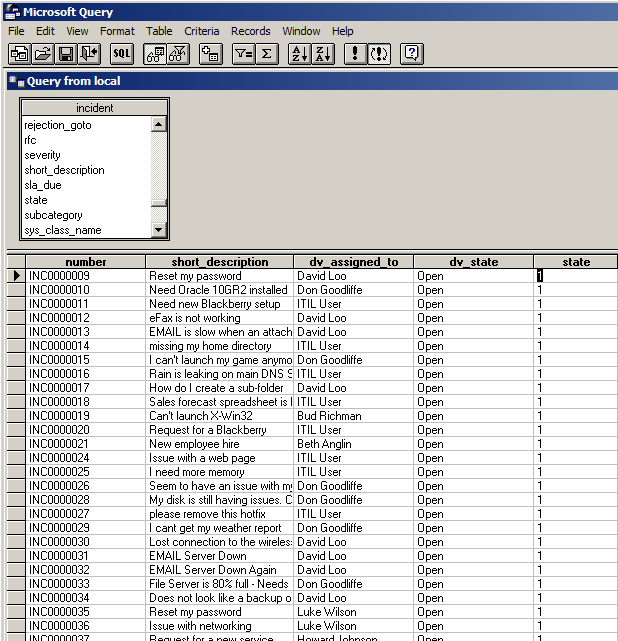The width and height of the screenshot is (618, 641).
Task: Click the field list scrollbar thumb
Action: click(159, 202)
